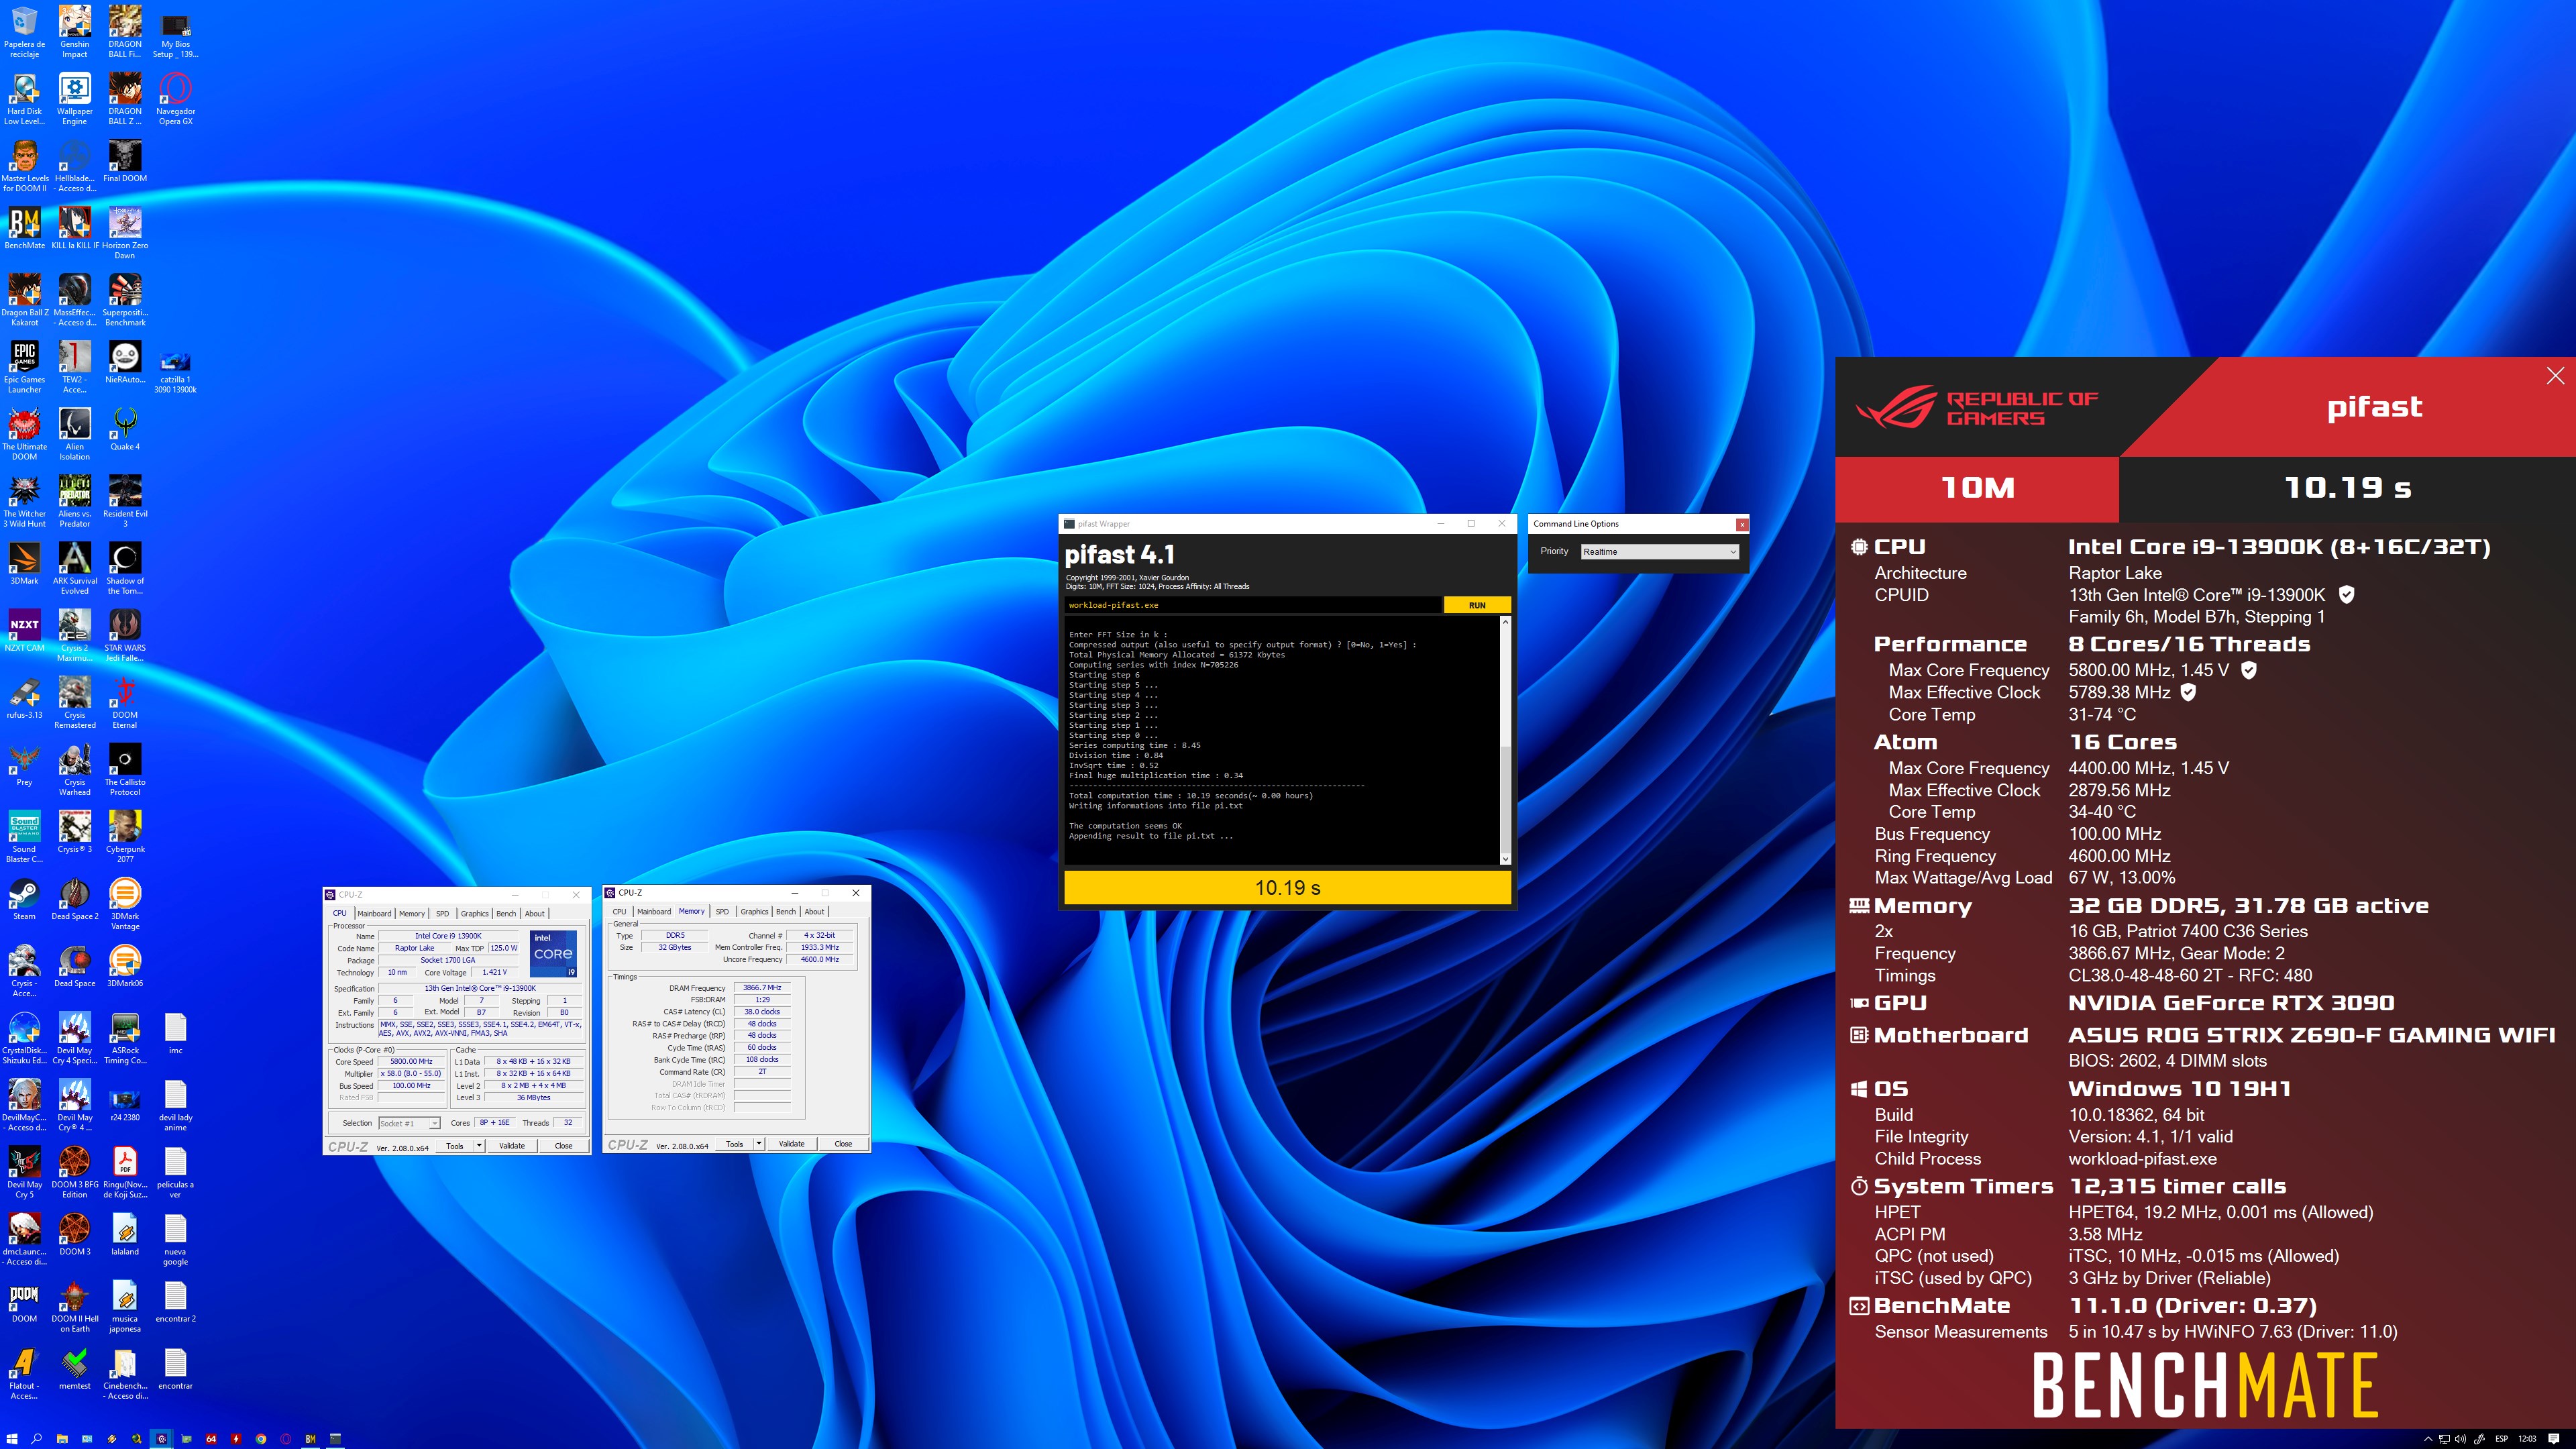The image size is (2576, 1449).
Task: Open the Superposition Benchmark shortcut
Action: tap(125, 301)
